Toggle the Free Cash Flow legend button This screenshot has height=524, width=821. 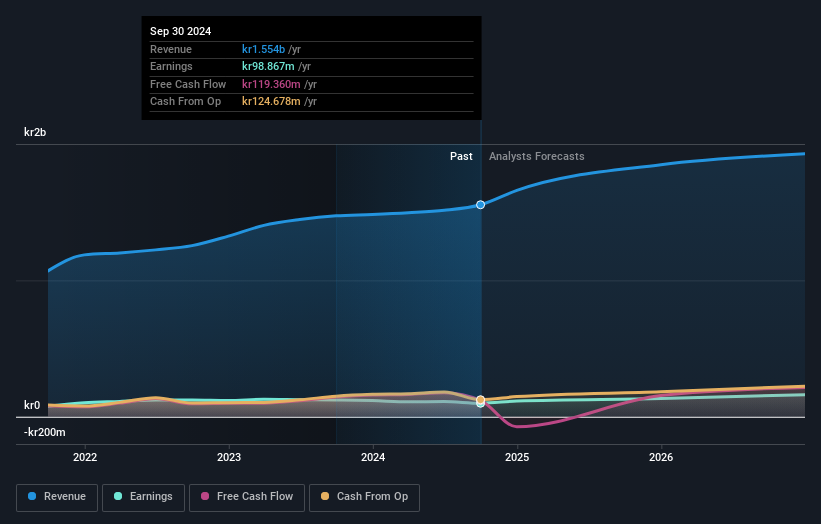247,497
